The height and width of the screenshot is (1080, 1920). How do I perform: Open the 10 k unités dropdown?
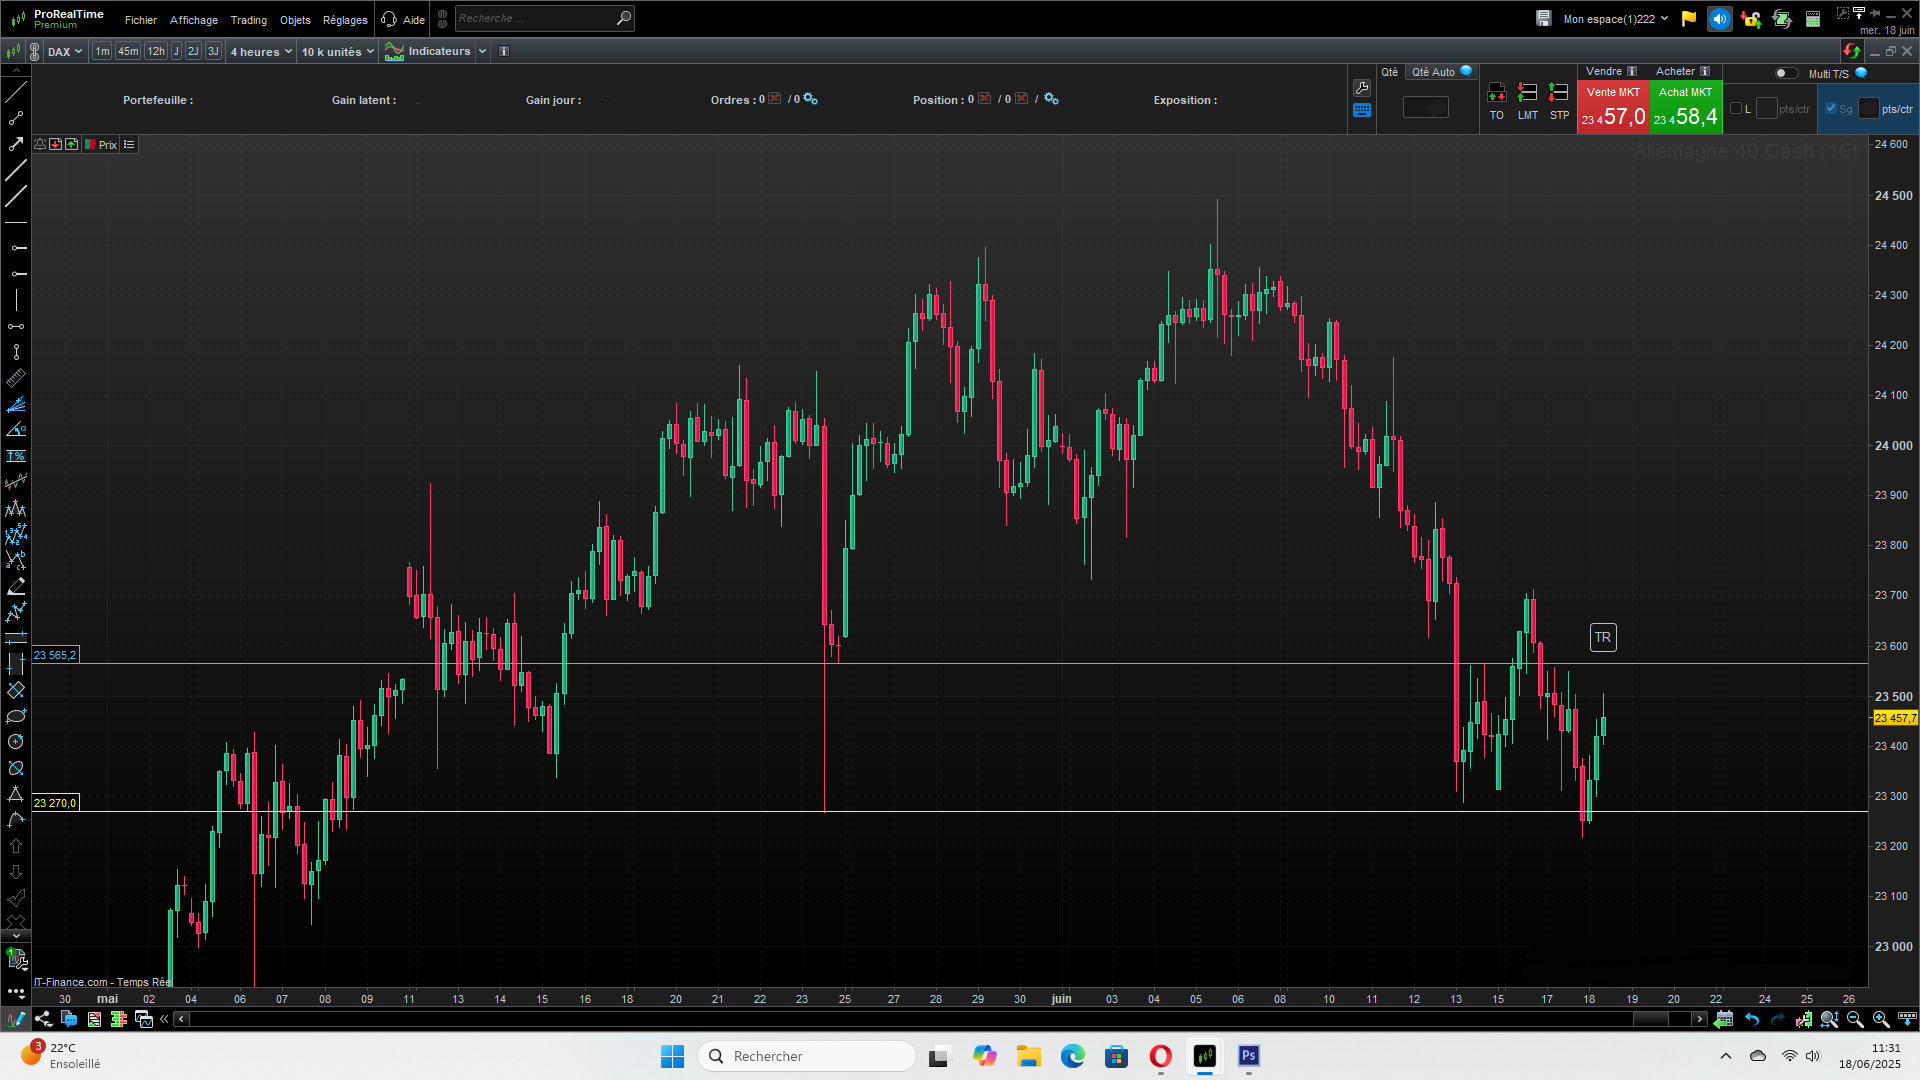[337, 52]
